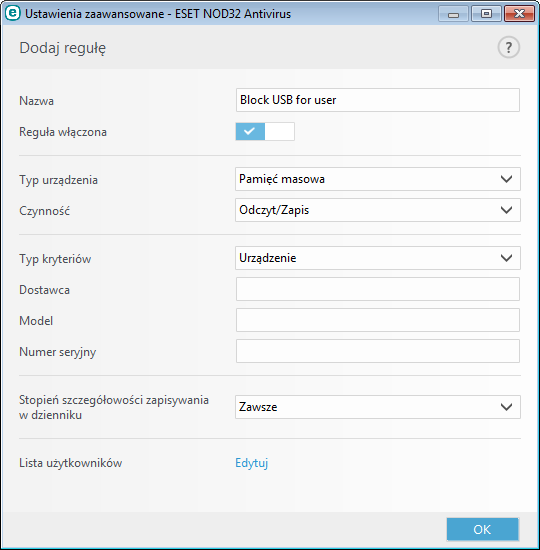Maximize the ESET advanced settings window
Screen dimensions: 540x550
tap(486, 14)
